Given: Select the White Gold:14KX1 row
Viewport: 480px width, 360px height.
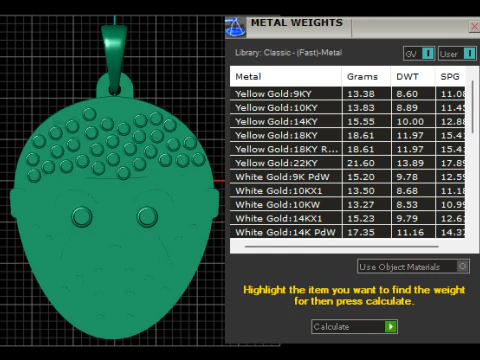Looking at the screenshot, I should pos(348,218).
